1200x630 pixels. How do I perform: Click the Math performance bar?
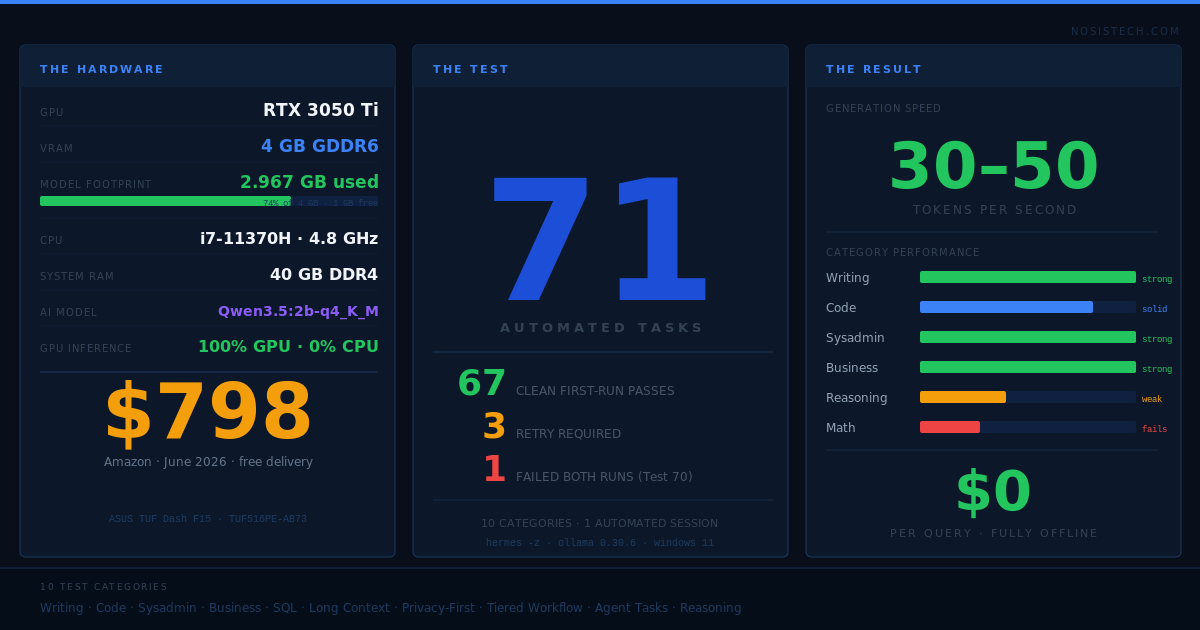coord(1028,427)
